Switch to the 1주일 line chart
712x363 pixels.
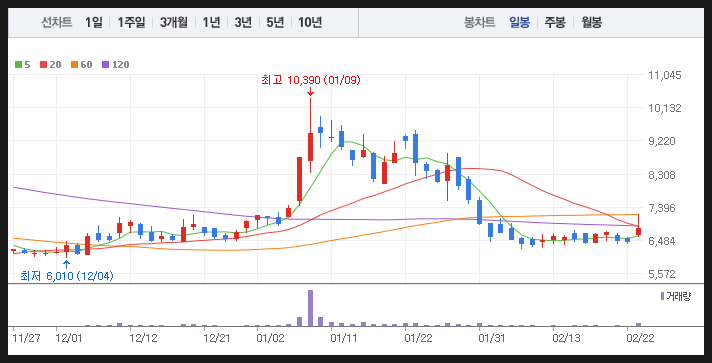tap(131, 22)
